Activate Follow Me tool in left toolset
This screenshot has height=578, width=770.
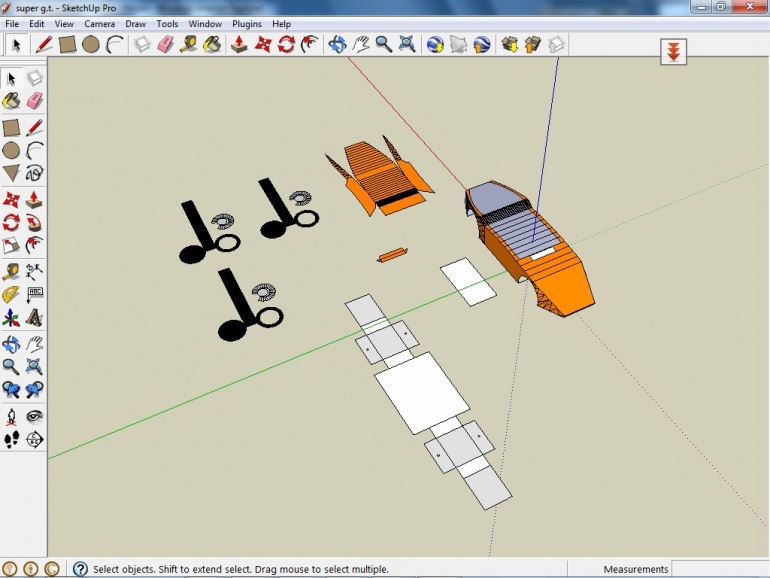pos(34,222)
